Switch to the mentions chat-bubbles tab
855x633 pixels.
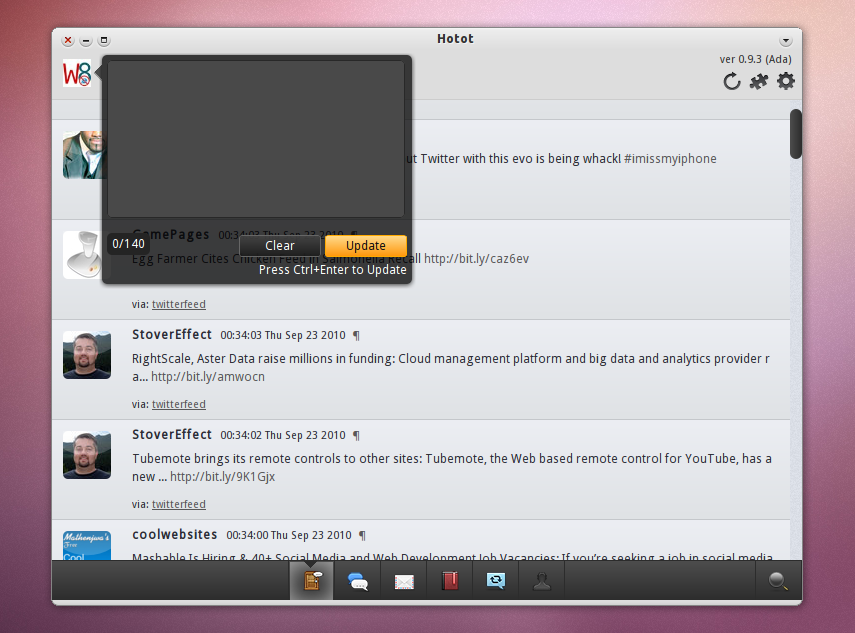pyautogui.click(x=358, y=581)
